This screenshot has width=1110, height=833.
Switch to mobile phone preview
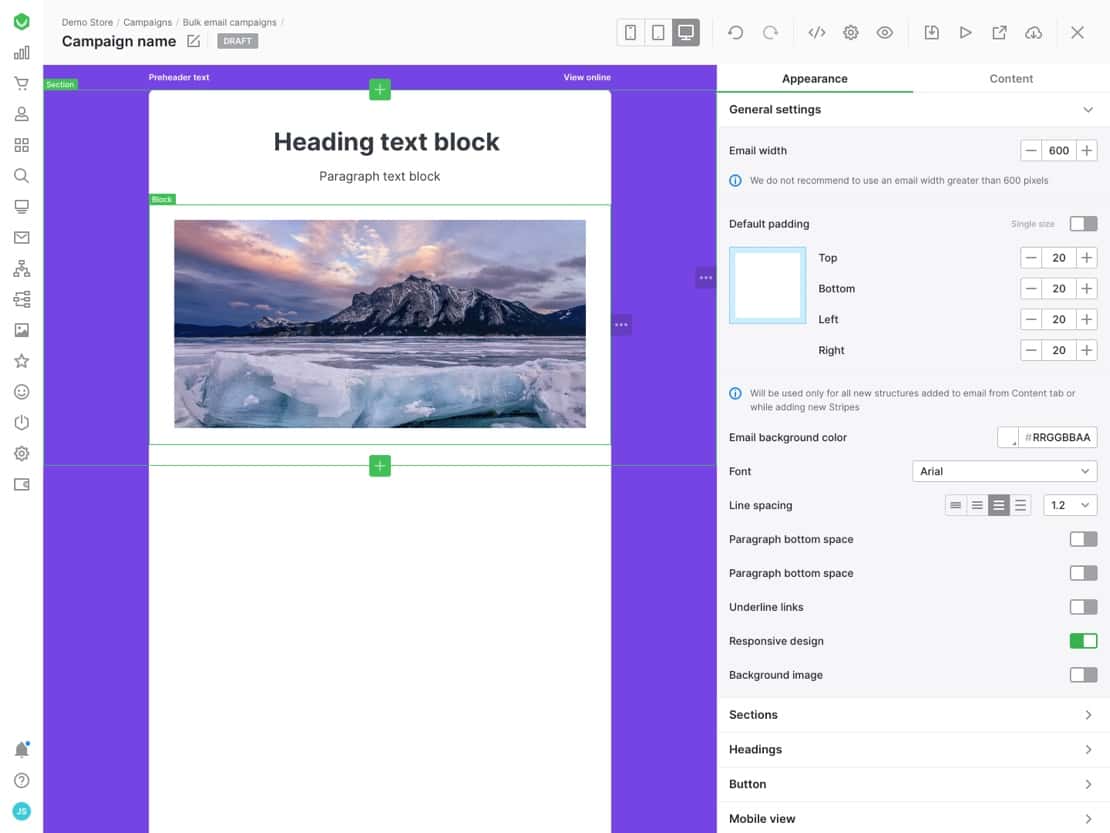pos(630,33)
